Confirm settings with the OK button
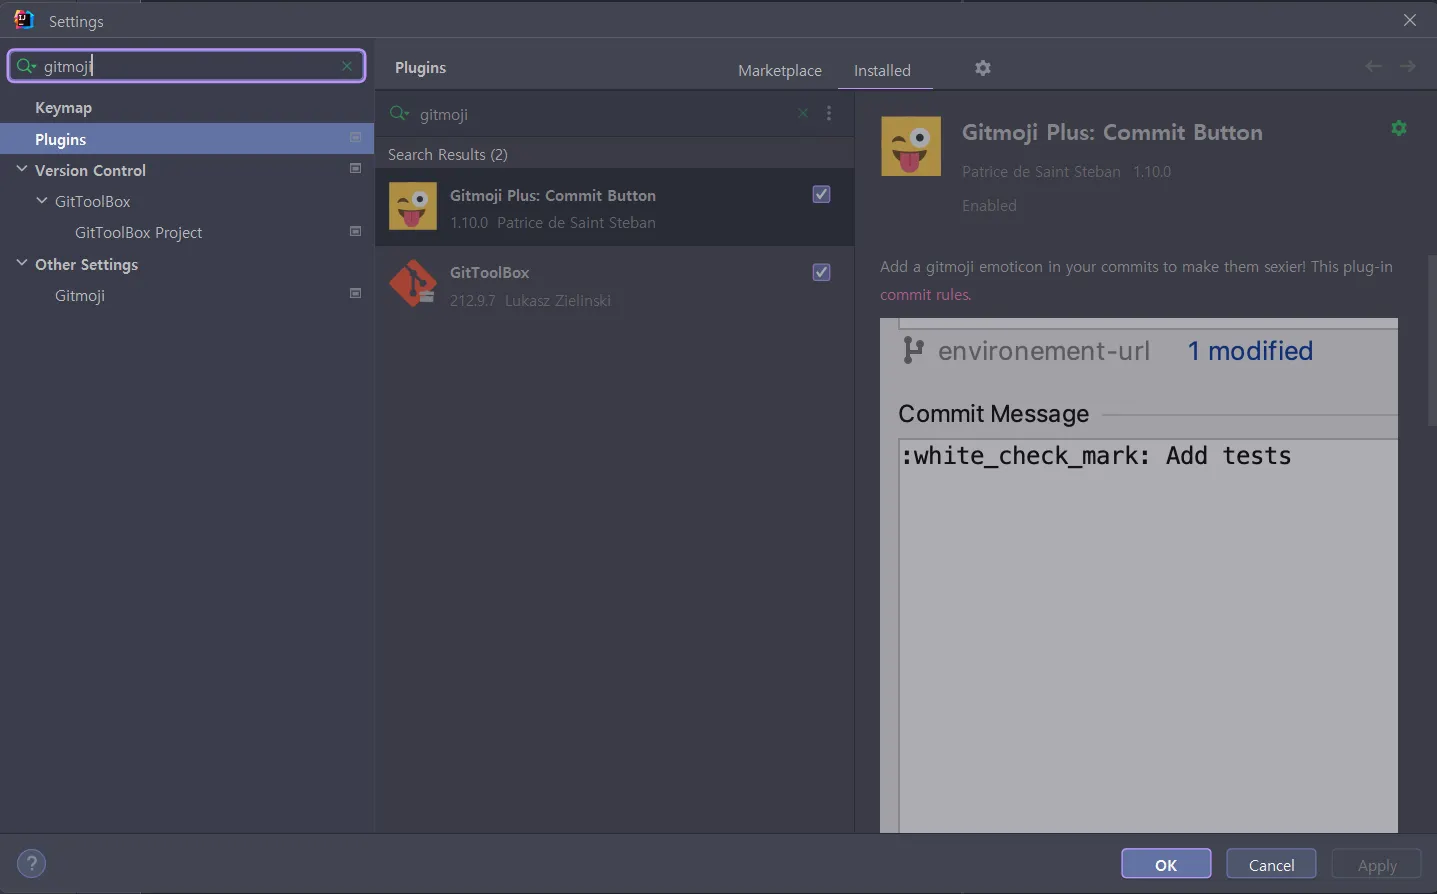This screenshot has width=1437, height=894. pyautogui.click(x=1166, y=864)
